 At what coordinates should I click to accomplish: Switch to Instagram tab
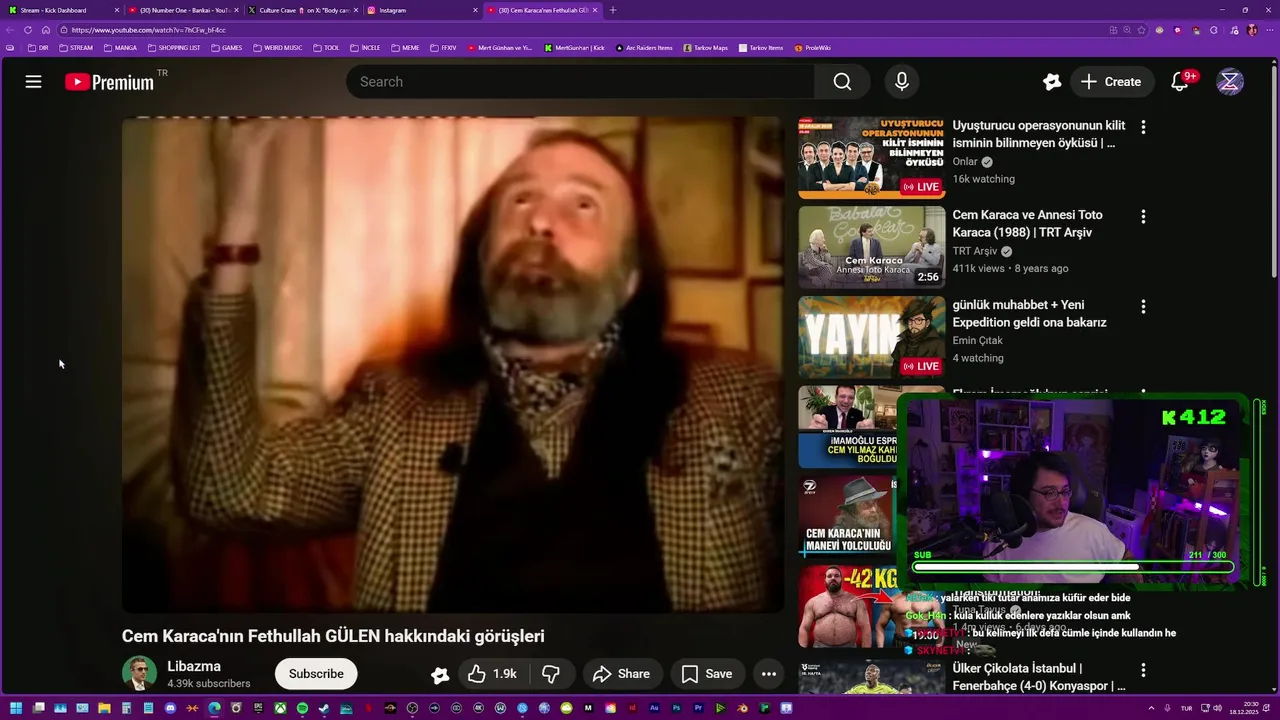point(423,10)
